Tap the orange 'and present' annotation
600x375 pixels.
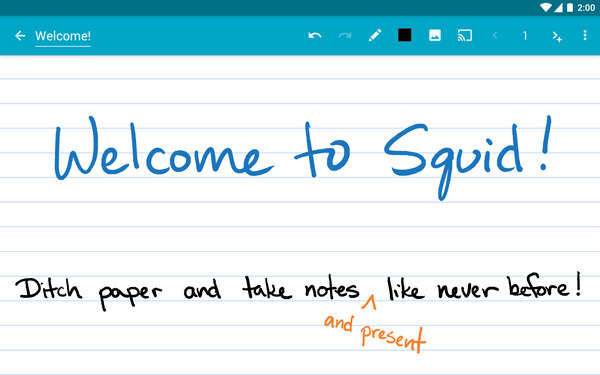(374, 332)
